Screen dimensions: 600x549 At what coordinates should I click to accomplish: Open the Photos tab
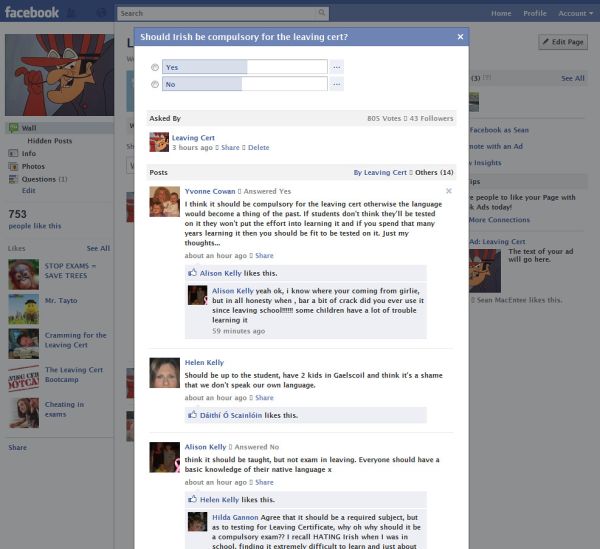click(33, 166)
